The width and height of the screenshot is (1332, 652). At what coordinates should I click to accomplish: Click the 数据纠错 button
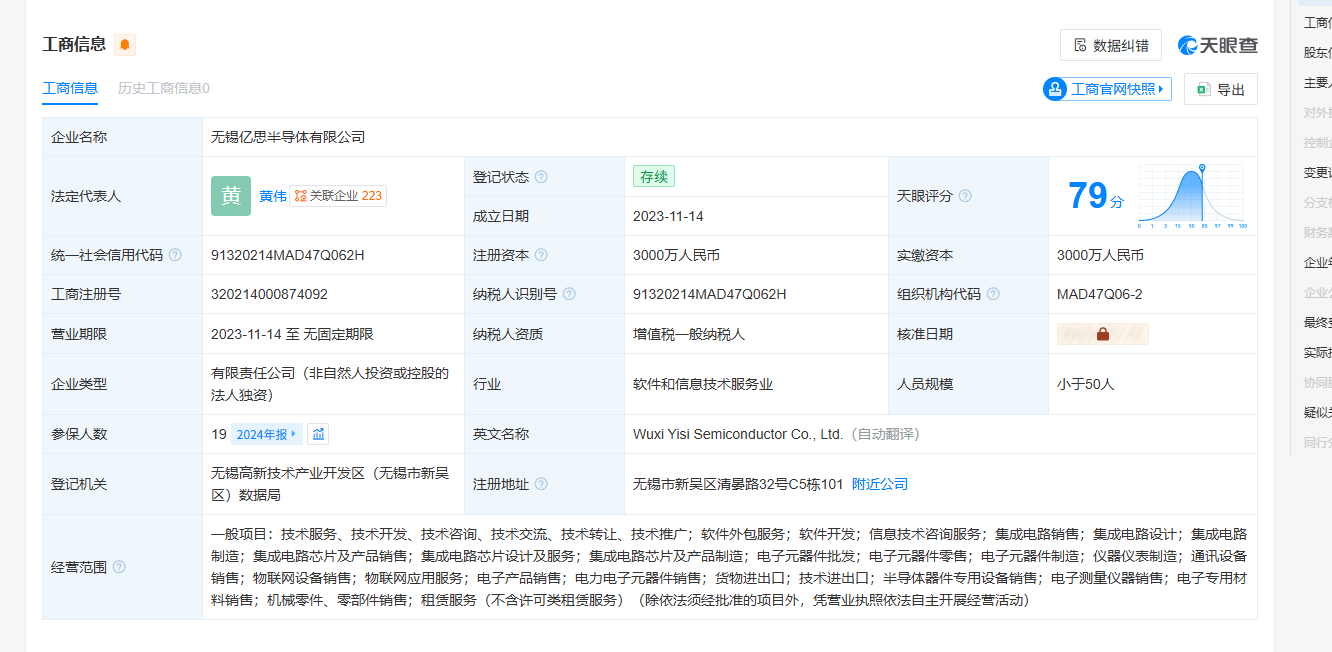click(1110, 45)
